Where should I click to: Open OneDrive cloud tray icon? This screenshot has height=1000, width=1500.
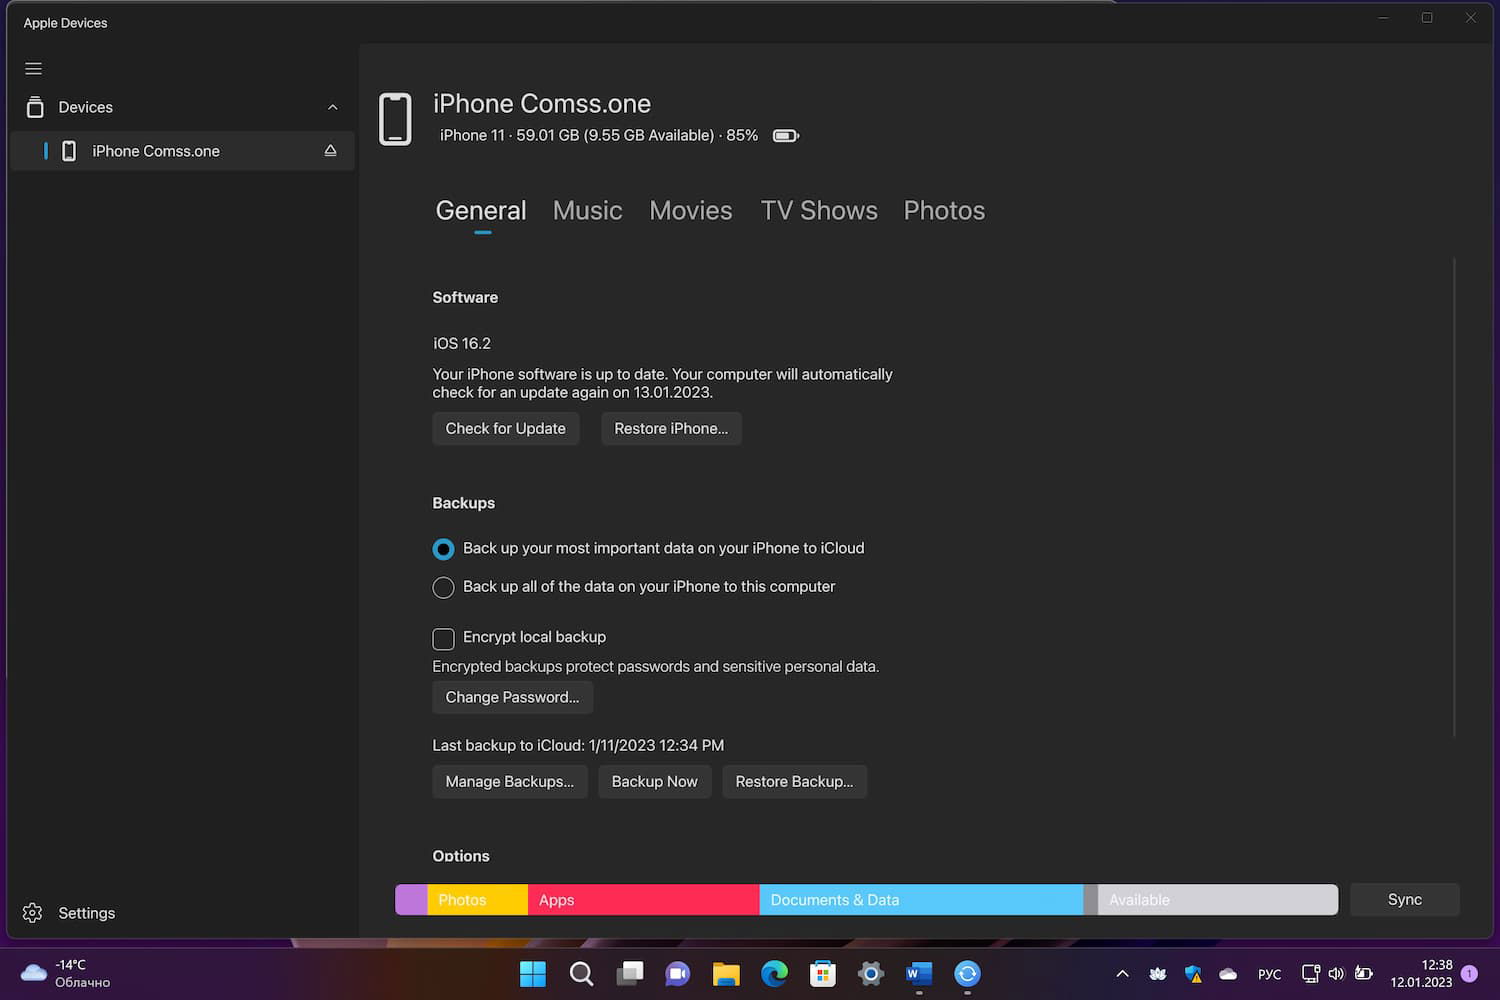point(1228,974)
